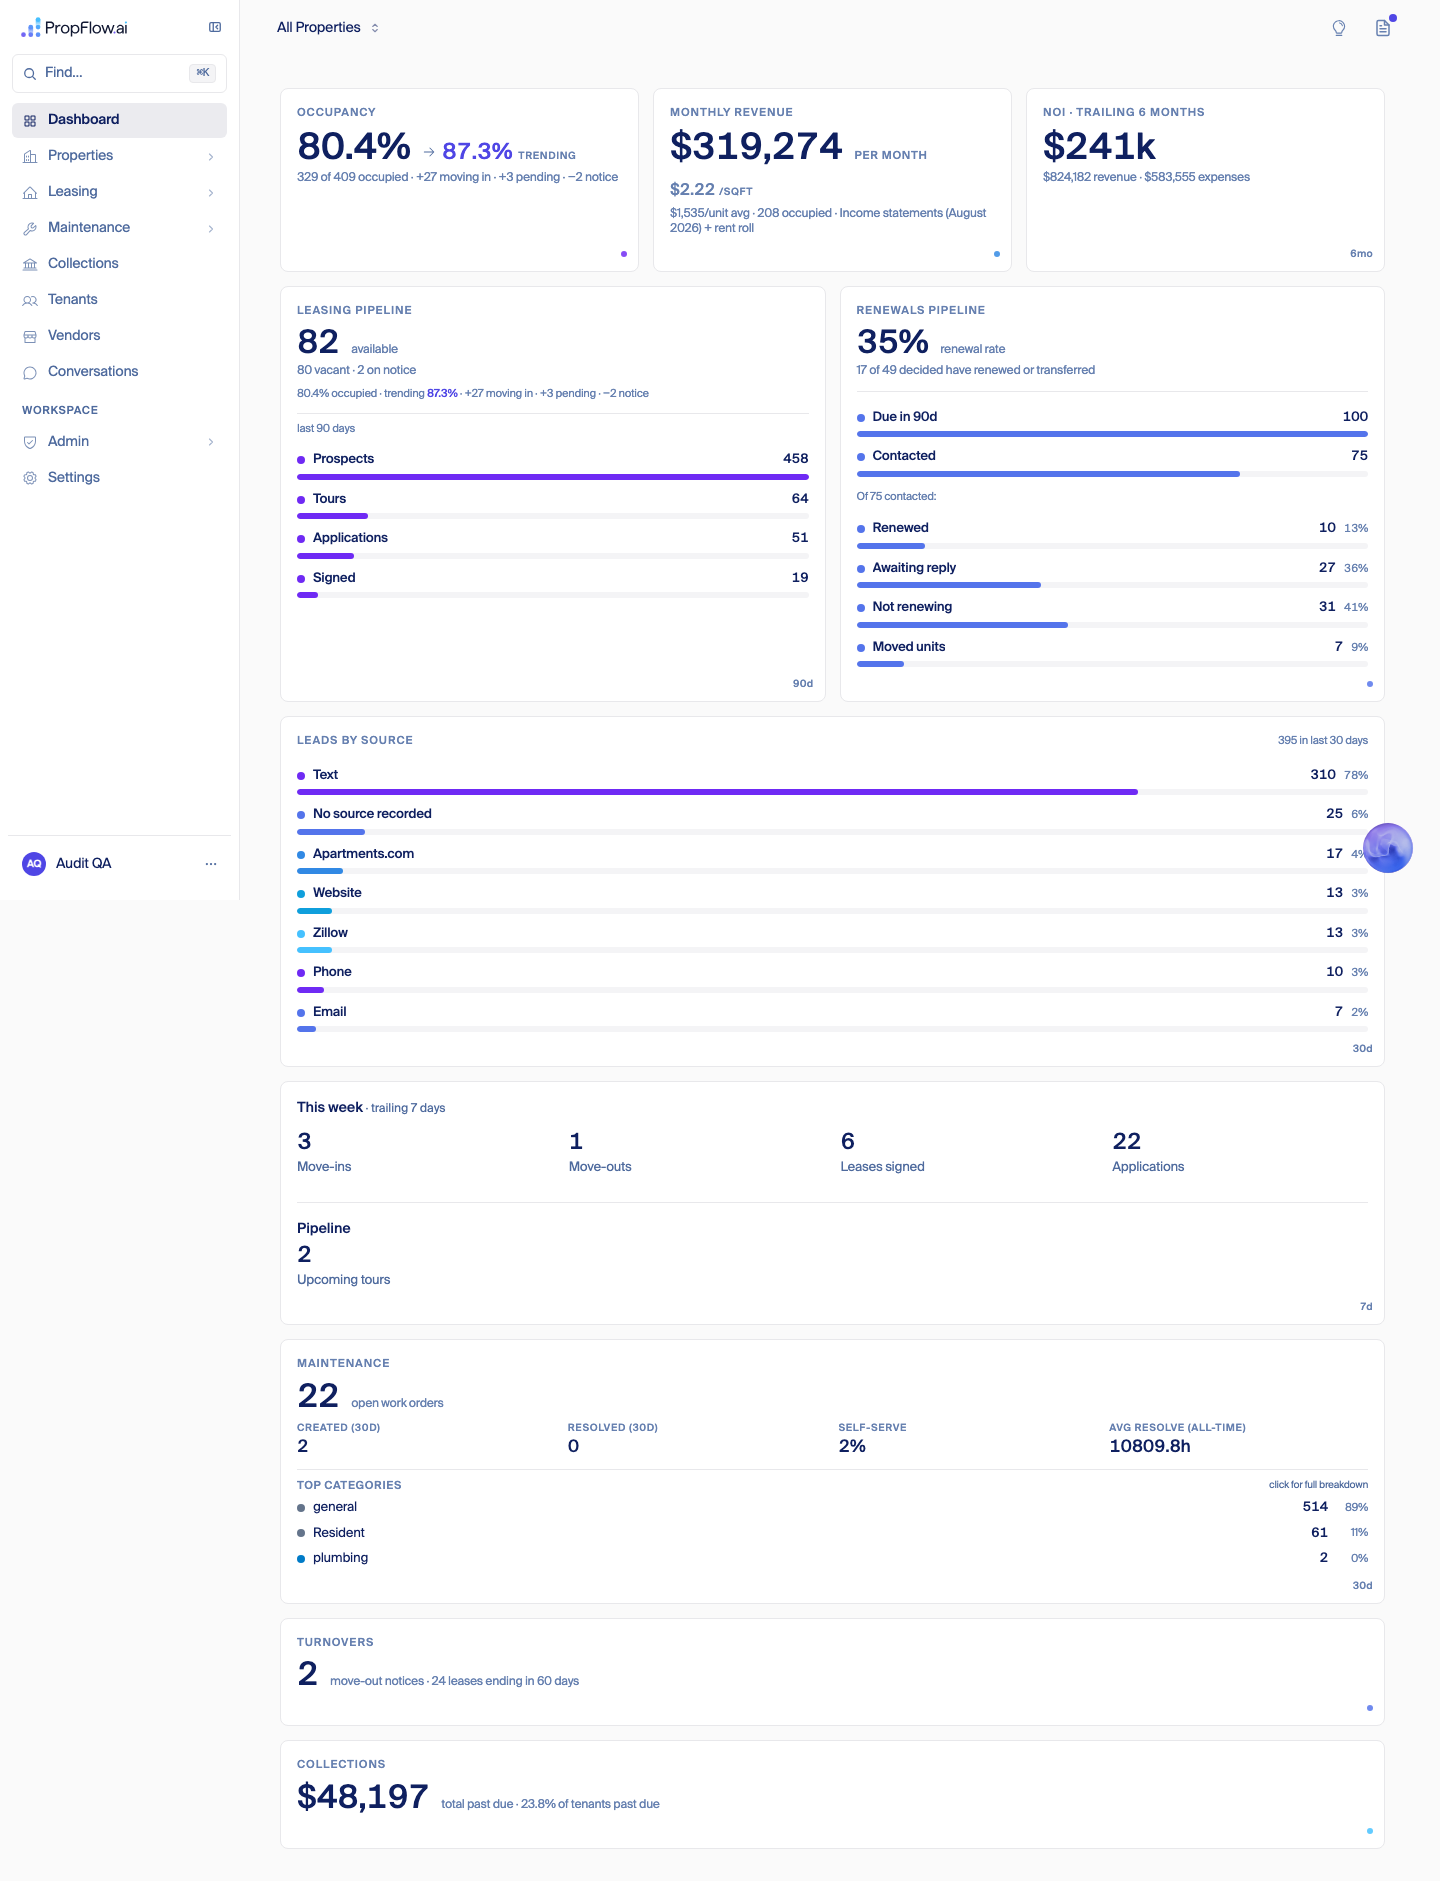Click the search magnifier icon

point(30,73)
